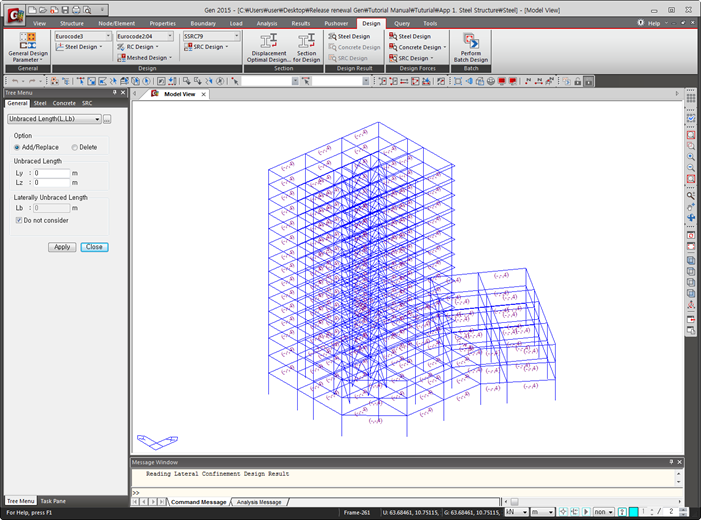701x520 pixels.
Task: Open the non dropdown in status bar
Action: [604, 512]
